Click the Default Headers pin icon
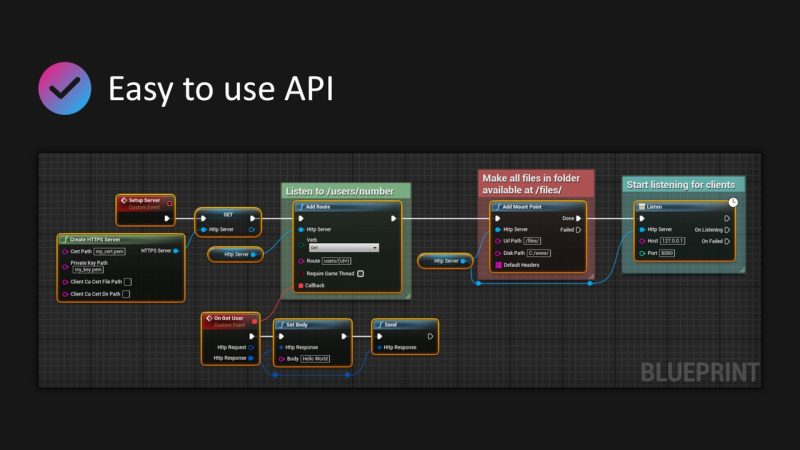The height and width of the screenshot is (450, 800). 498,265
